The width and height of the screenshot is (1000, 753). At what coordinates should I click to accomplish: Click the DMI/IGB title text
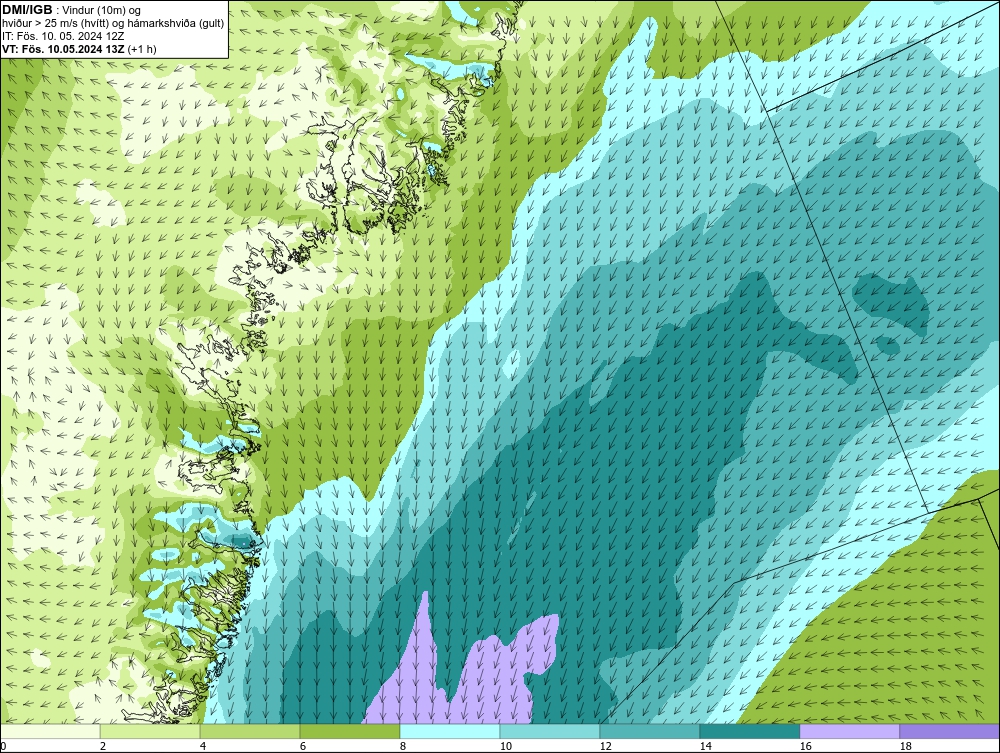point(27,10)
